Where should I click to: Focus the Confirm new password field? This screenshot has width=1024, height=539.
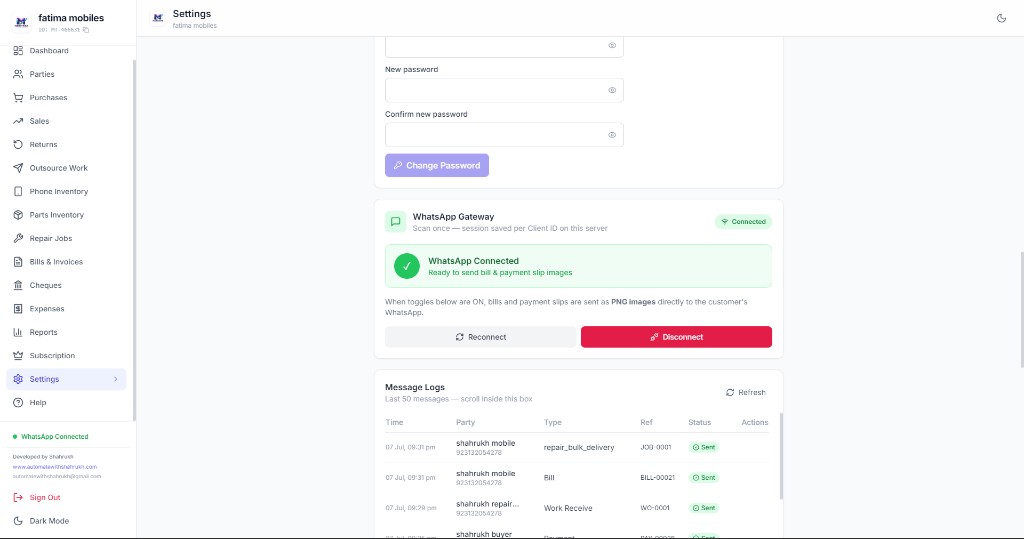click(x=504, y=135)
